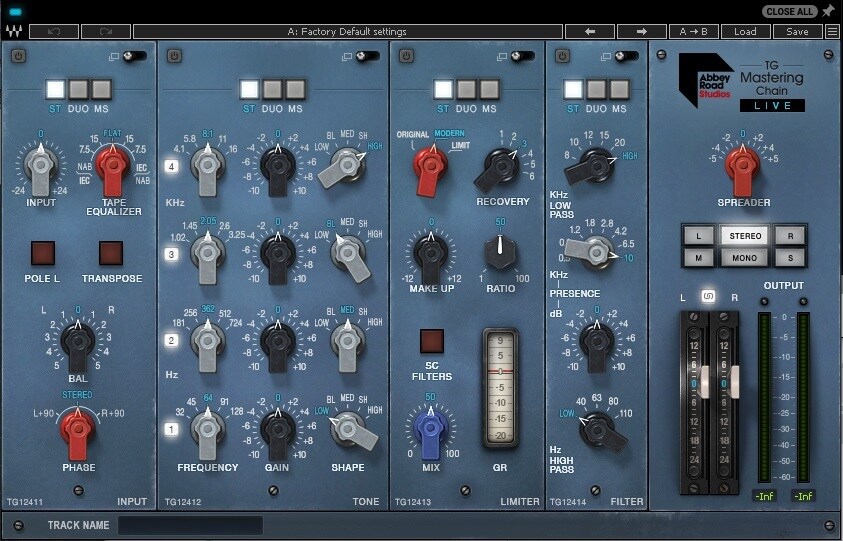Click the Presence KHz selector knob
The image size is (843, 541).
pos(594,252)
